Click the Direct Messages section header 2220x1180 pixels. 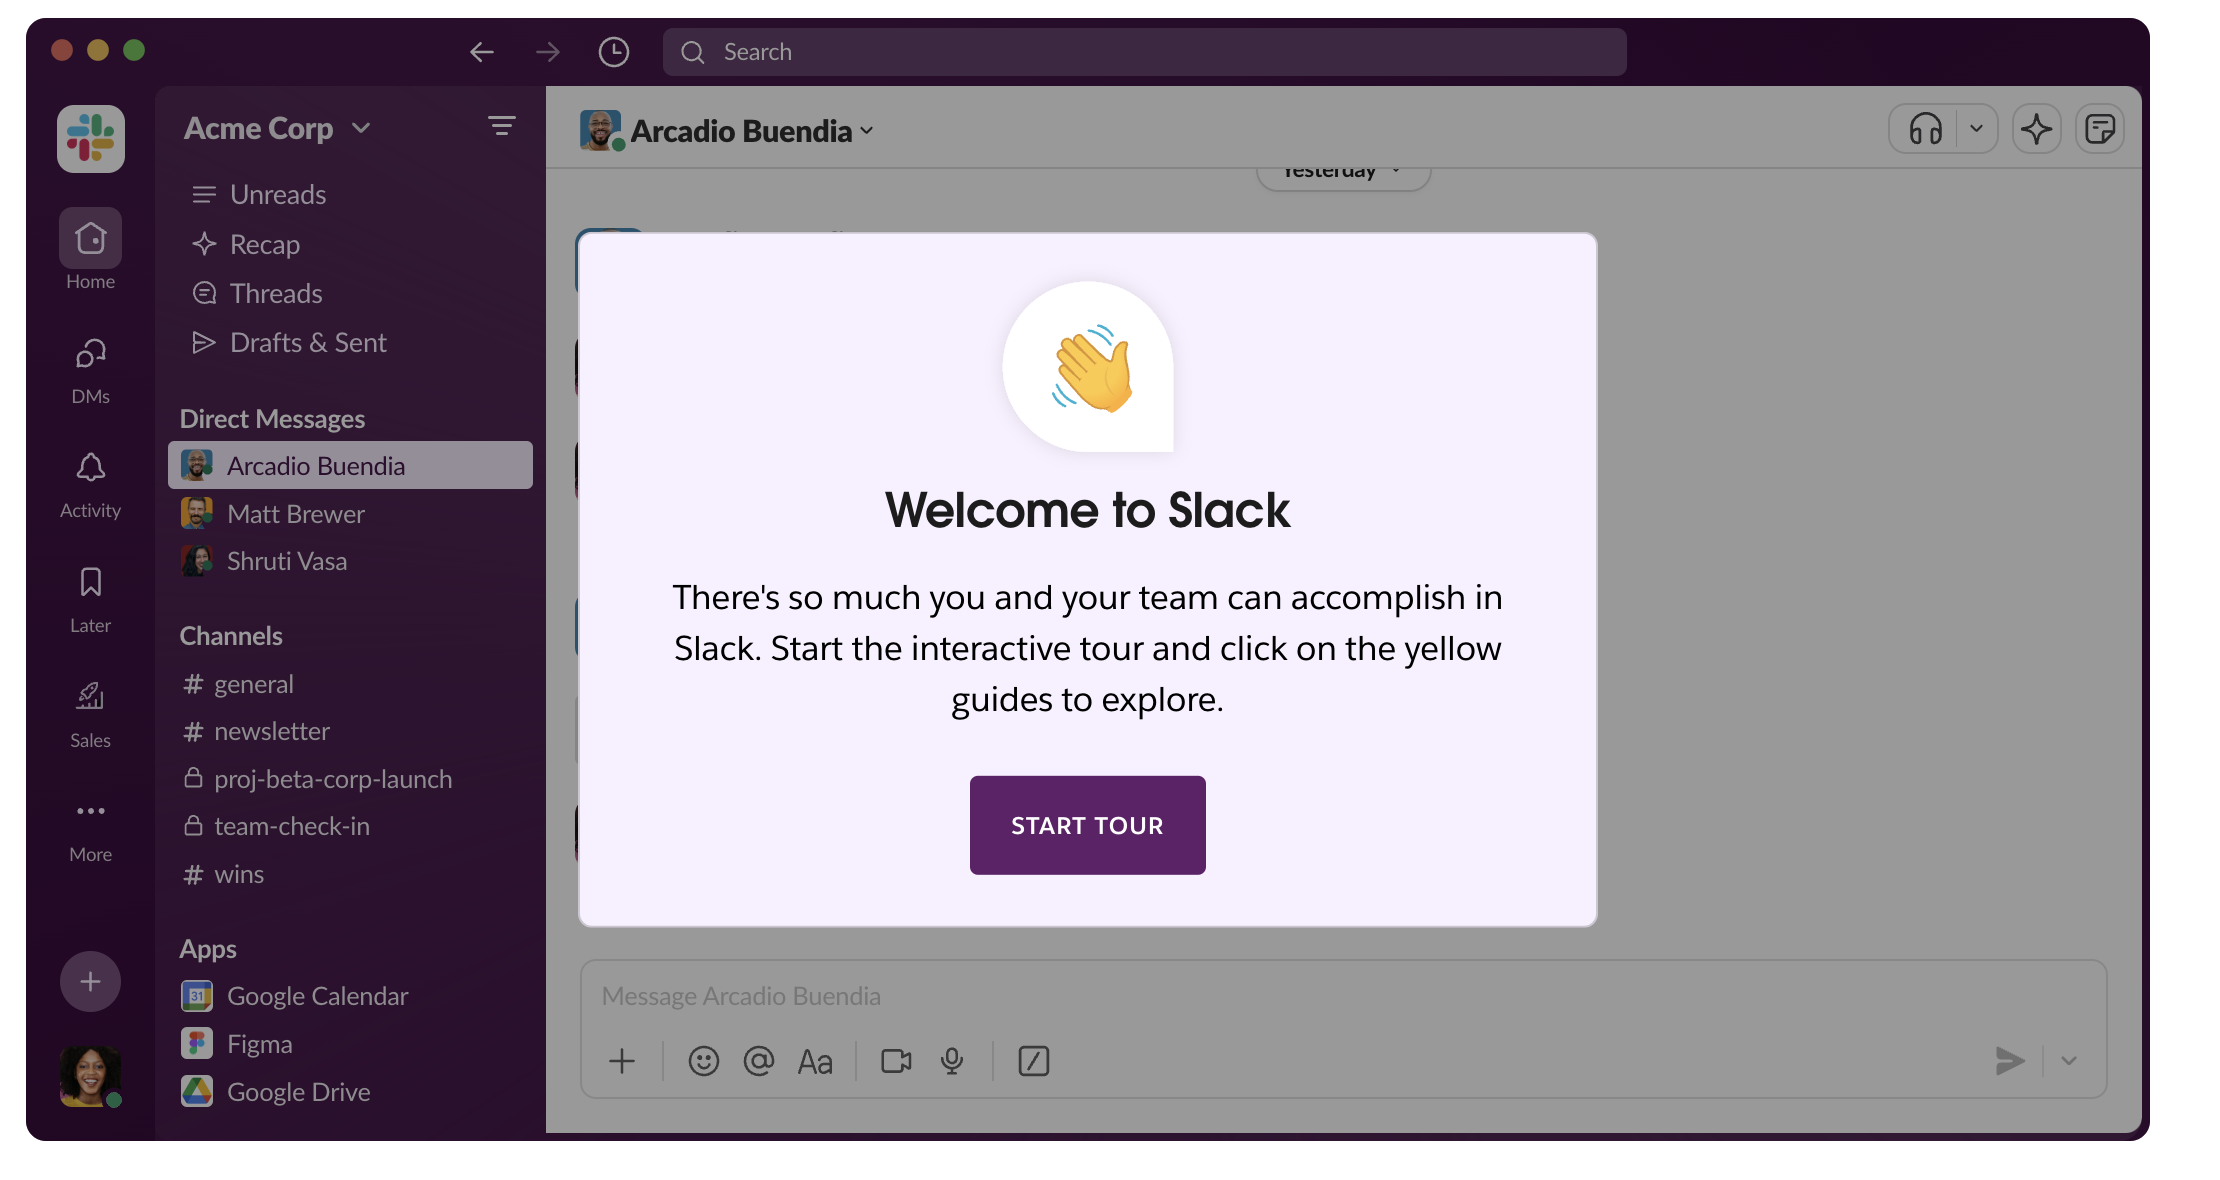coord(272,419)
